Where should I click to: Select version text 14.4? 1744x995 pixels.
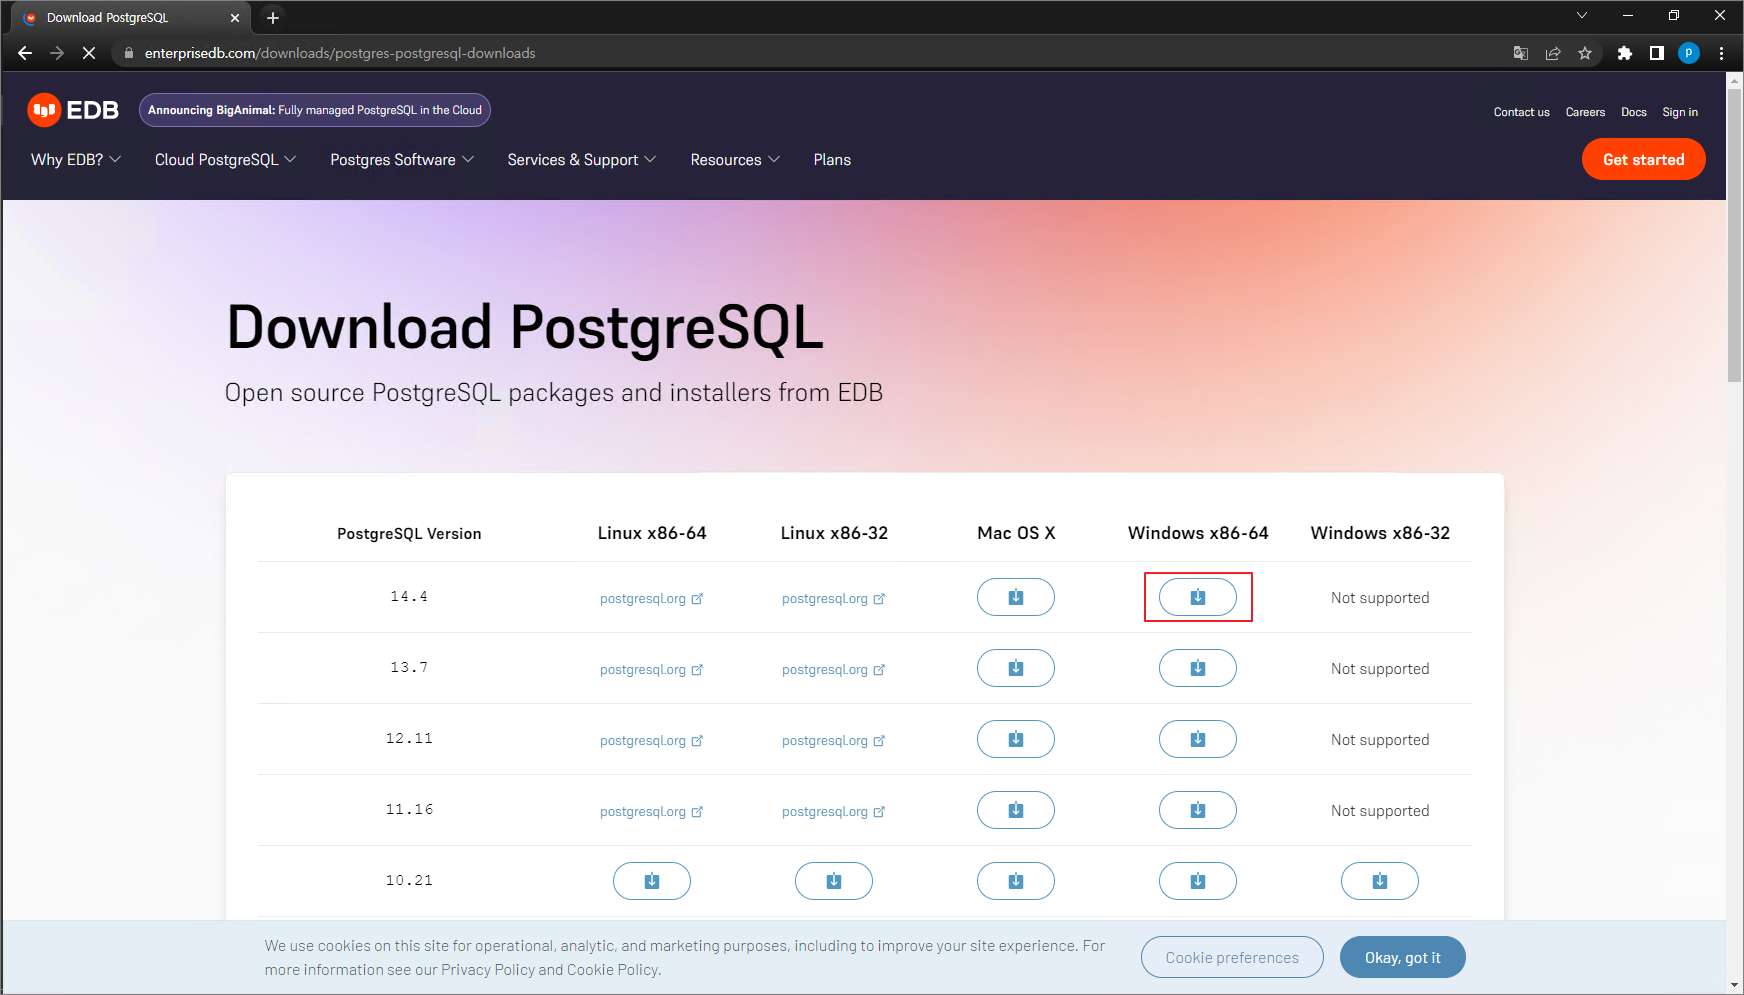[409, 597]
